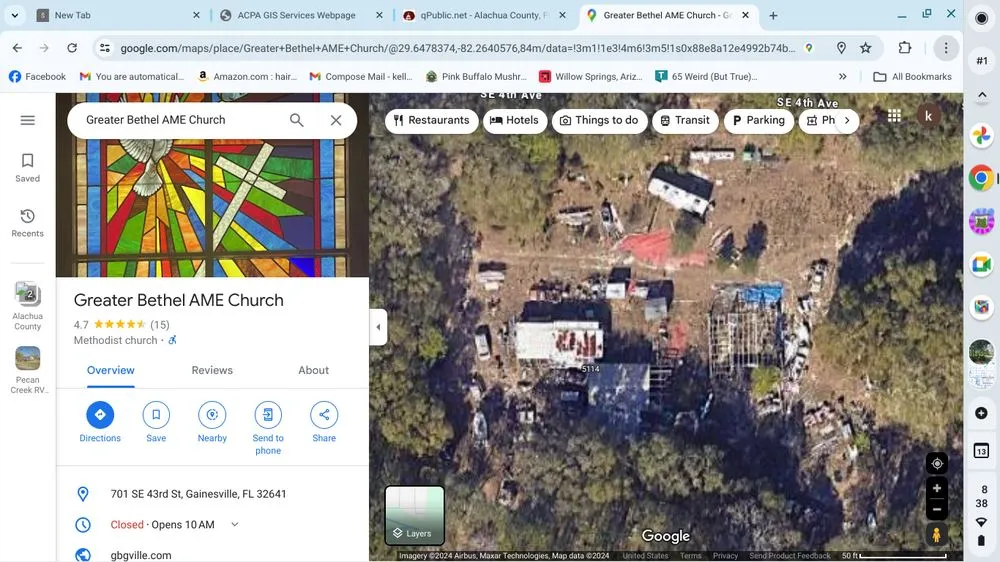Share this church location

(x=324, y=415)
